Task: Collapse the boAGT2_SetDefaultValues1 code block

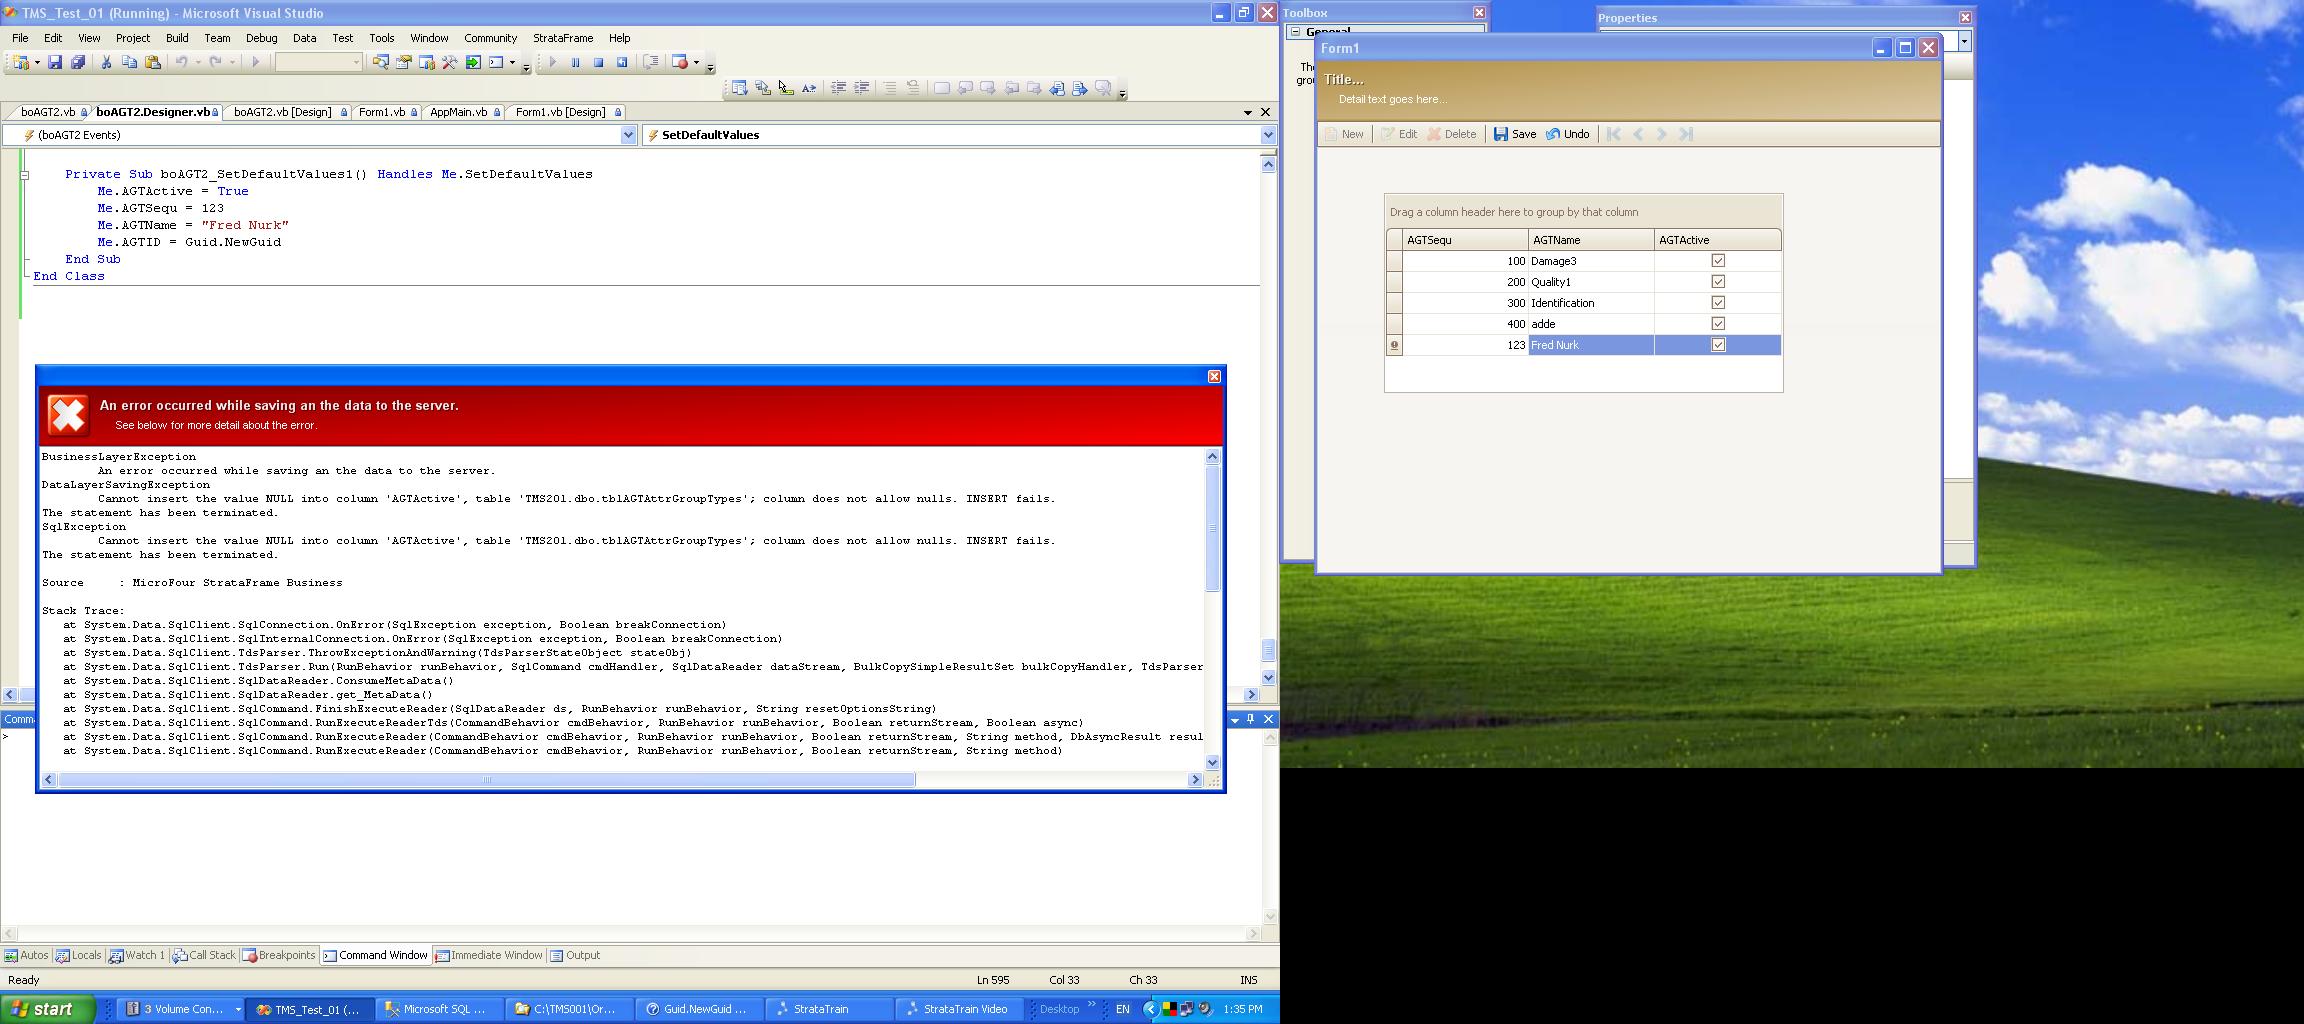Action: click(x=25, y=175)
